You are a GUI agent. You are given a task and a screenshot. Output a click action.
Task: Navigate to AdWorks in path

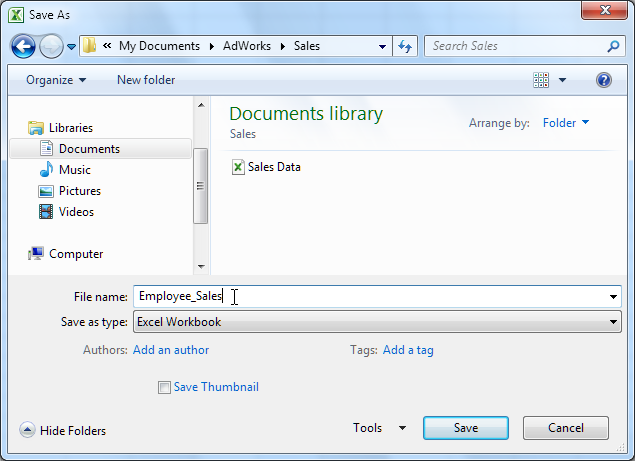[247, 46]
